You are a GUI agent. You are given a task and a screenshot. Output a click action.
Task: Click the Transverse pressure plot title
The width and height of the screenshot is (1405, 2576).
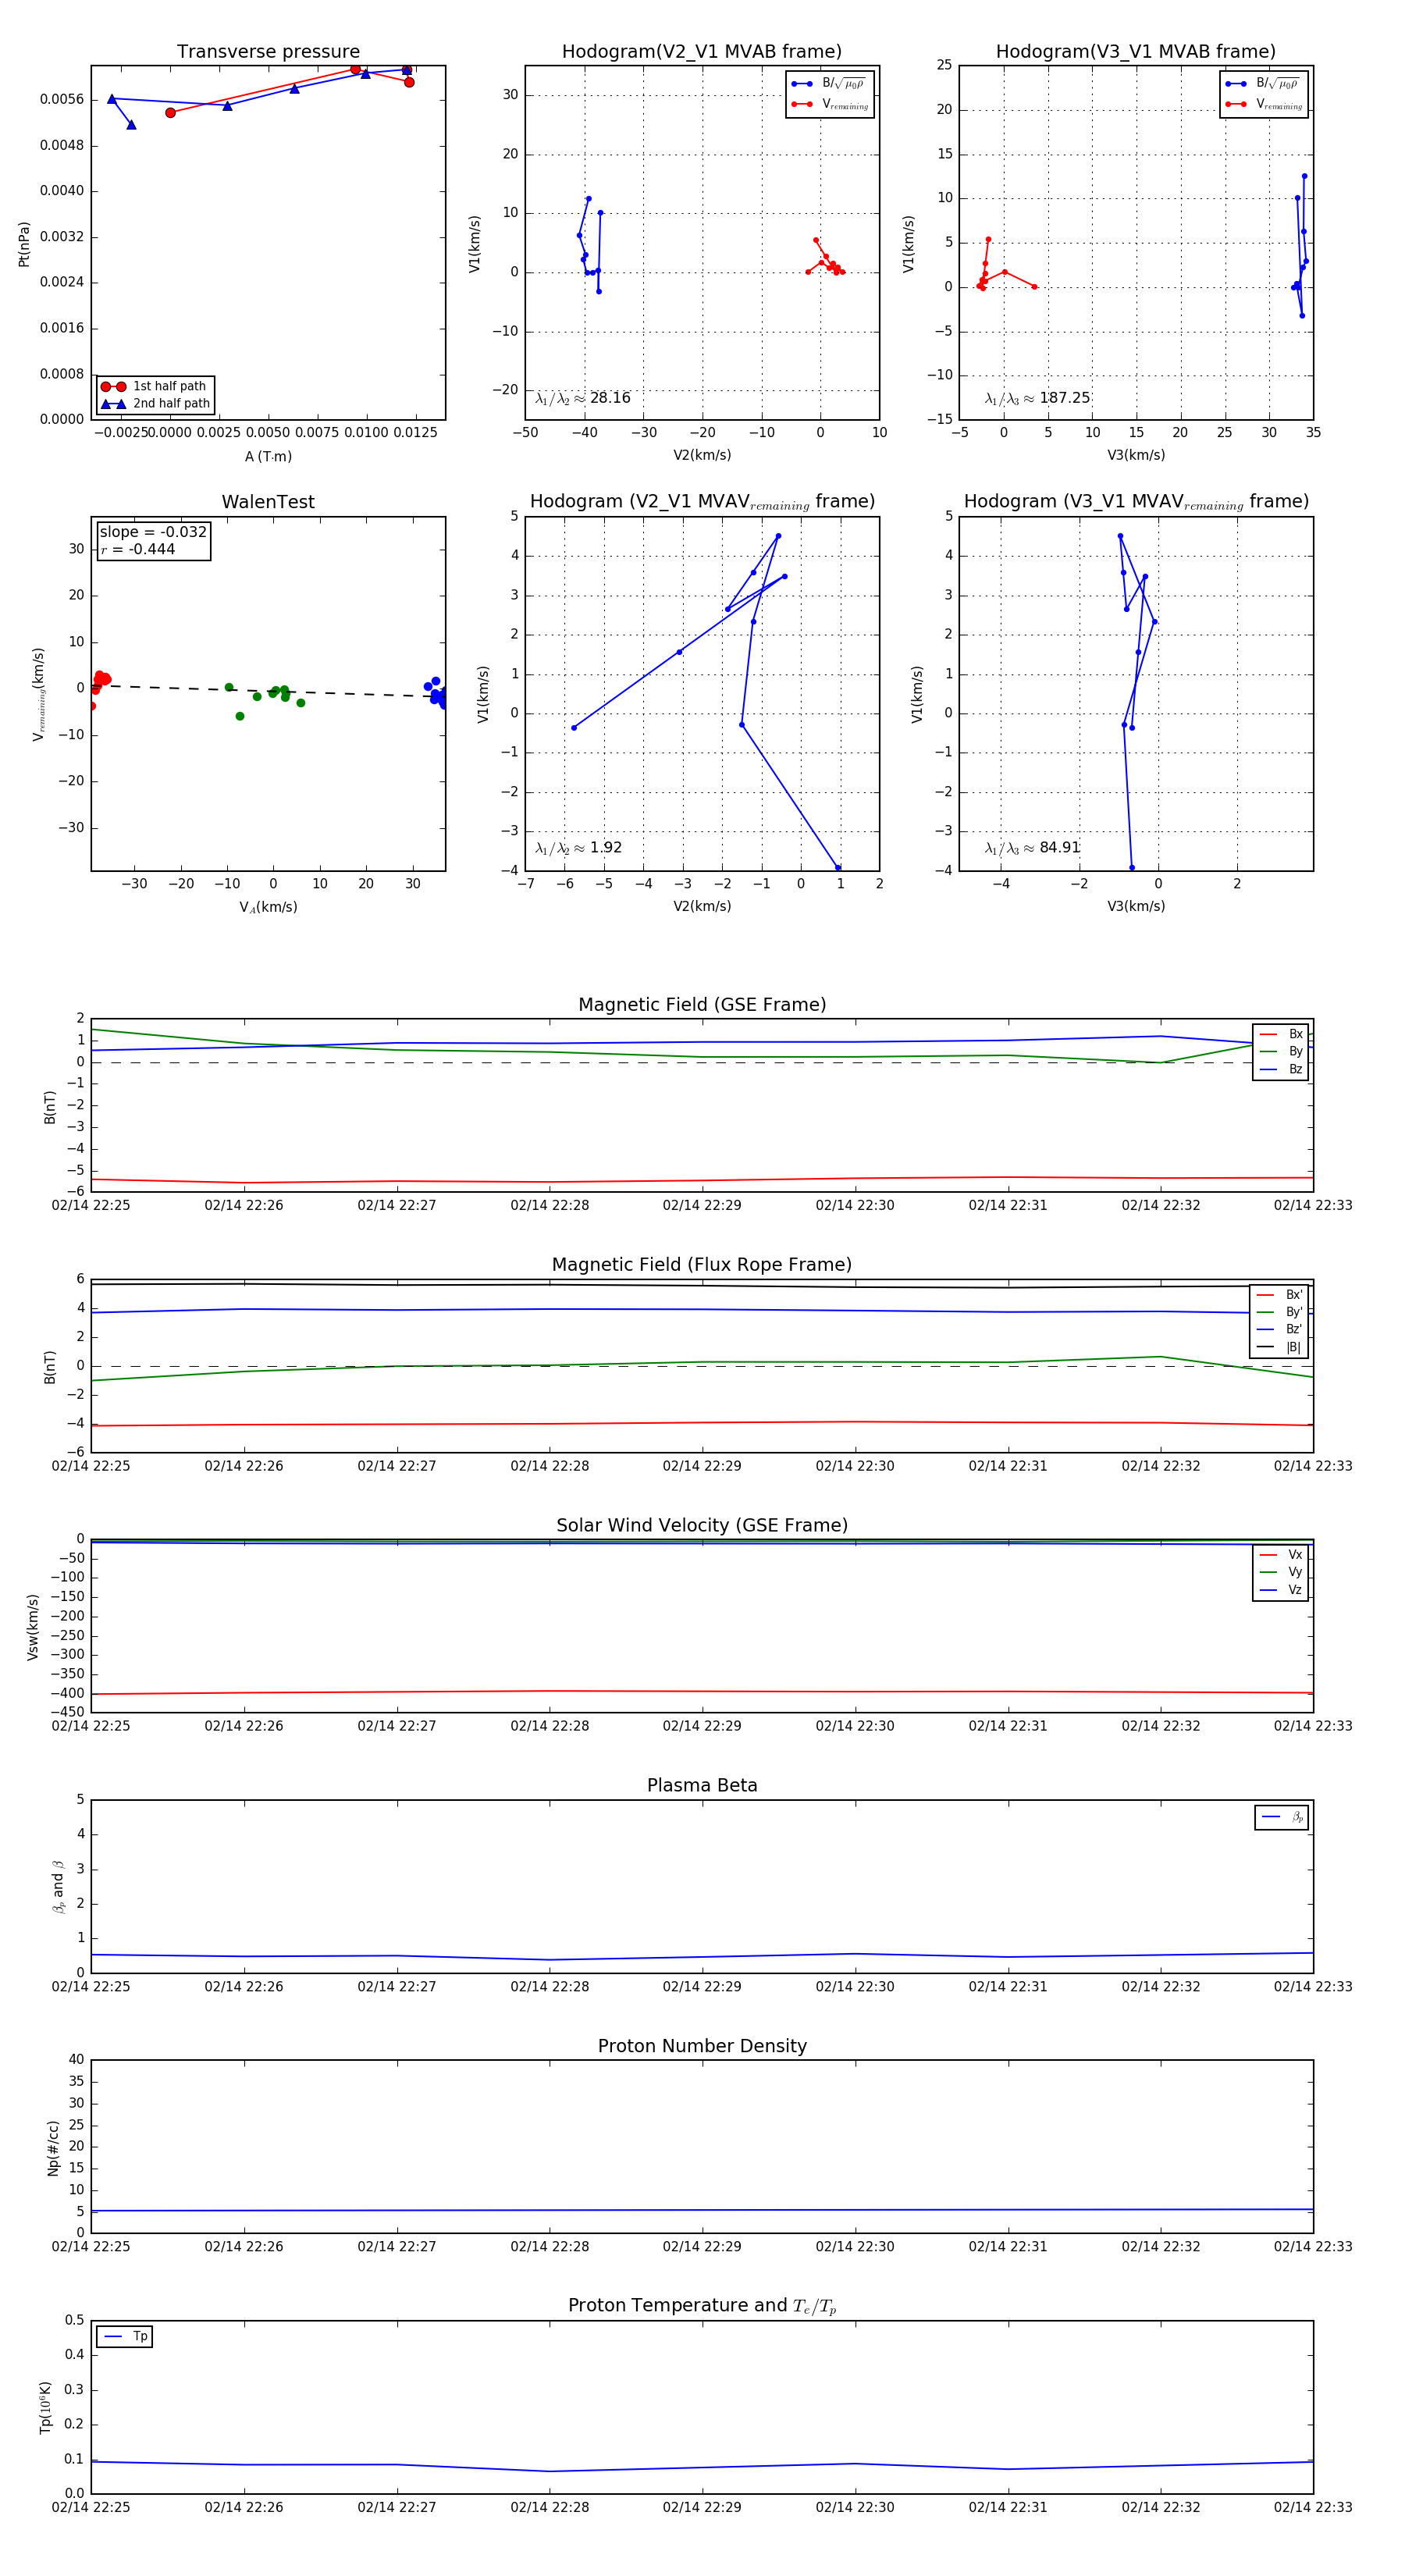(268, 51)
